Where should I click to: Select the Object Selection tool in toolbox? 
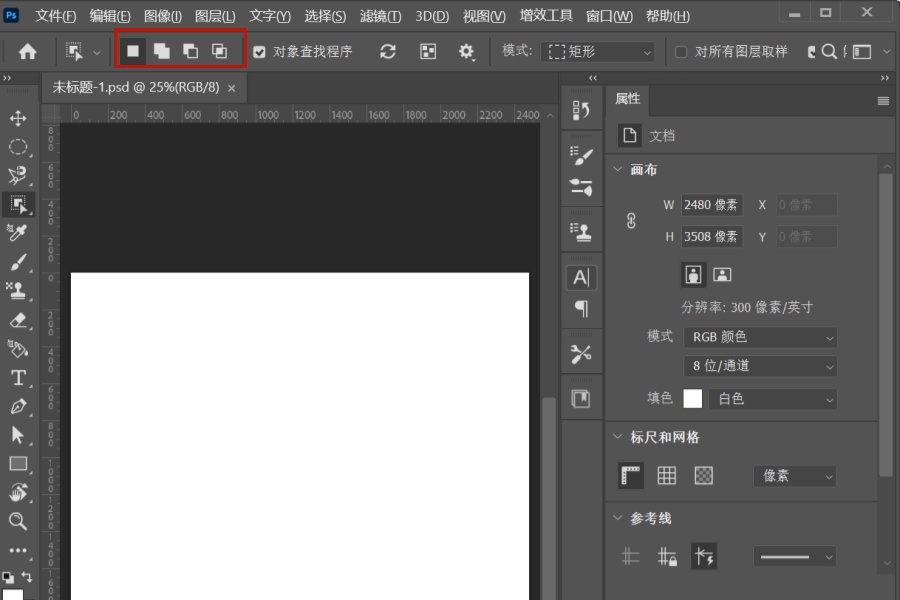pos(18,204)
